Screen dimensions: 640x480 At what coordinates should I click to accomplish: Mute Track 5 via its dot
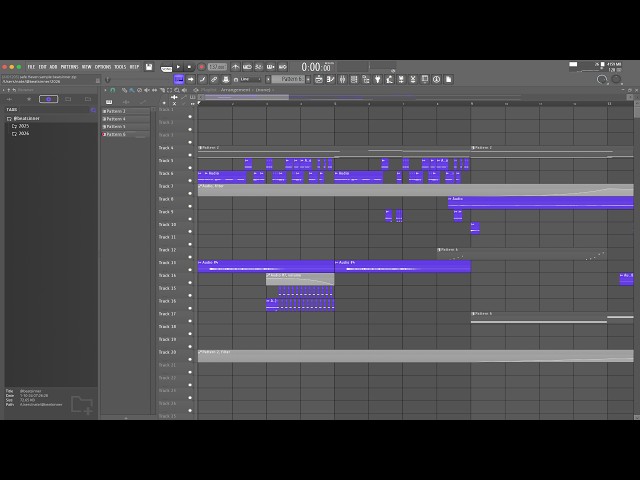pos(190,167)
